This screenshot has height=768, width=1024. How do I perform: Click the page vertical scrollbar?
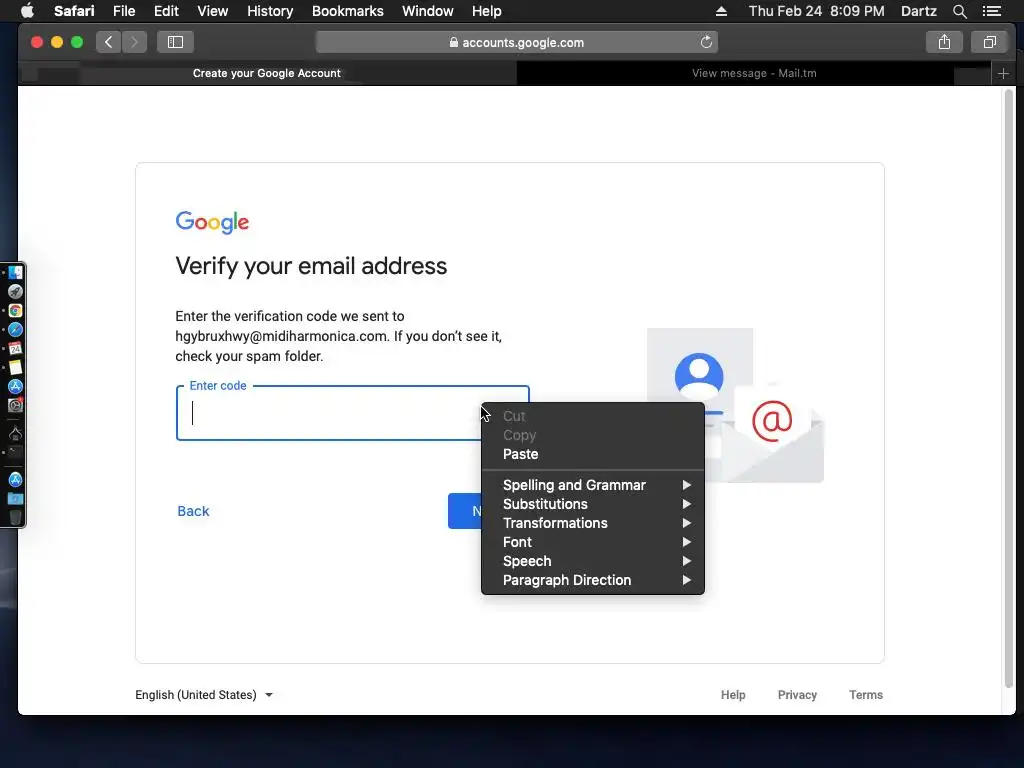pos(1009,389)
